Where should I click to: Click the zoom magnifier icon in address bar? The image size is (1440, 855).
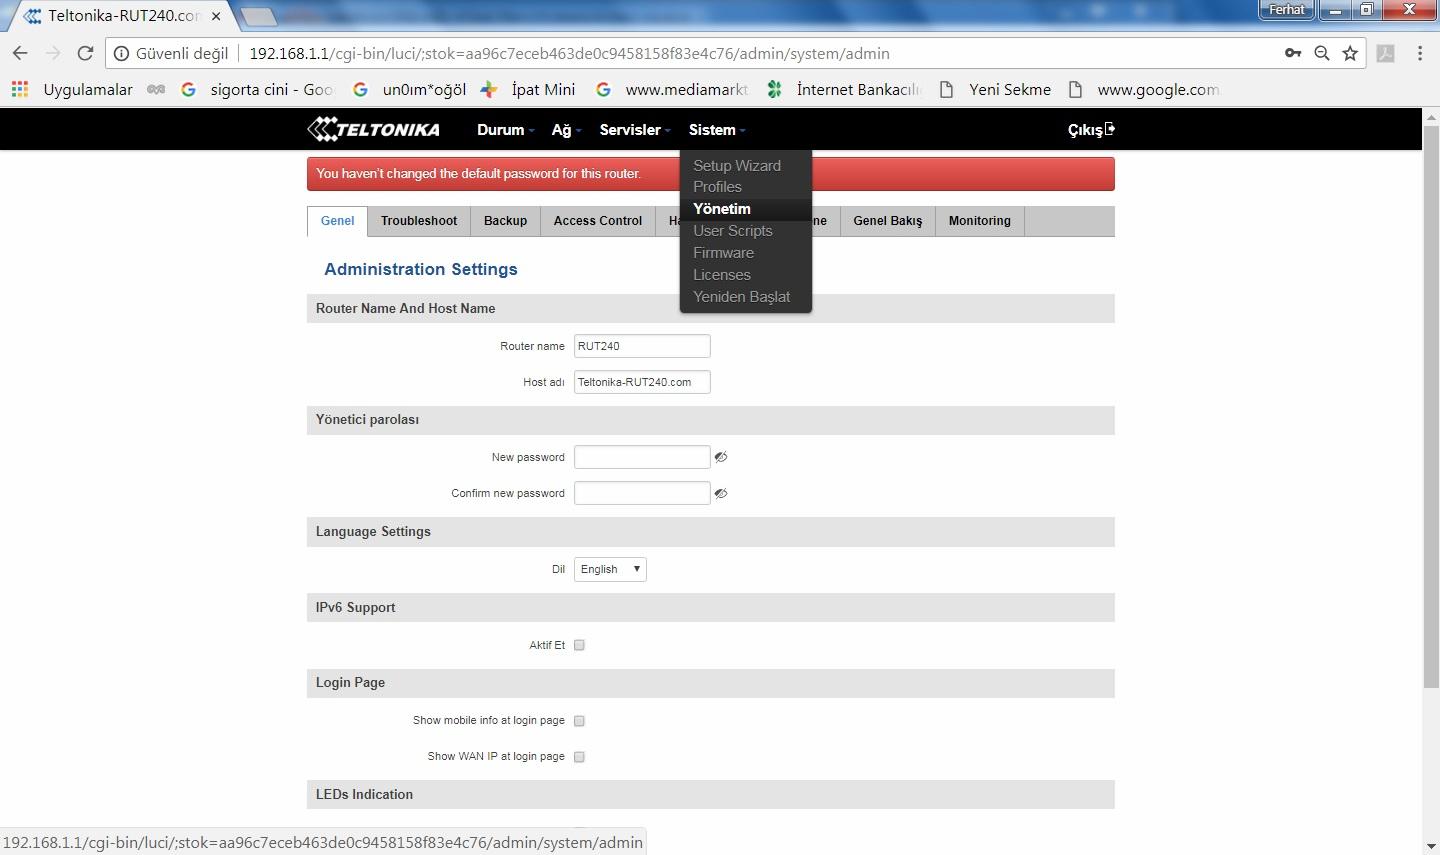(x=1322, y=53)
